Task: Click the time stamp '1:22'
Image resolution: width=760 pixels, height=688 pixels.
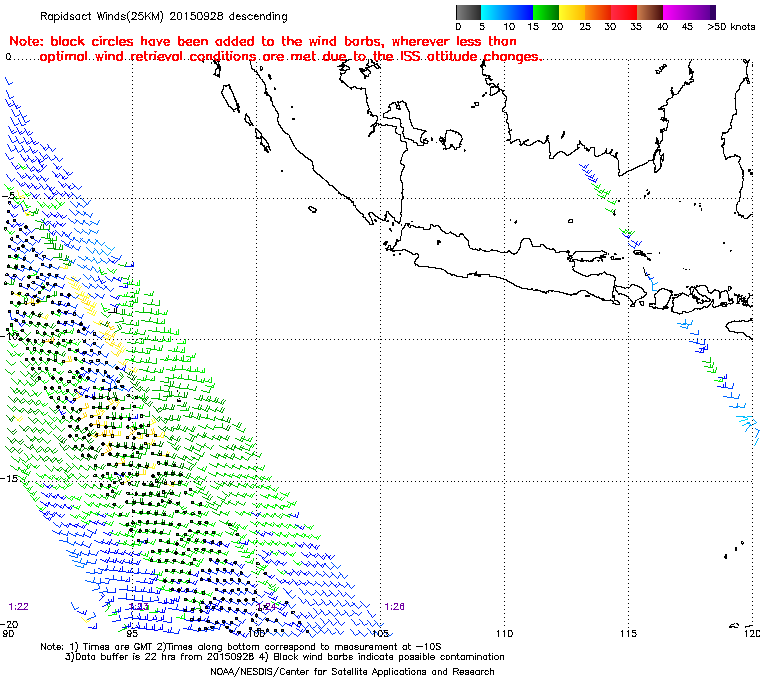Action: coord(18,607)
